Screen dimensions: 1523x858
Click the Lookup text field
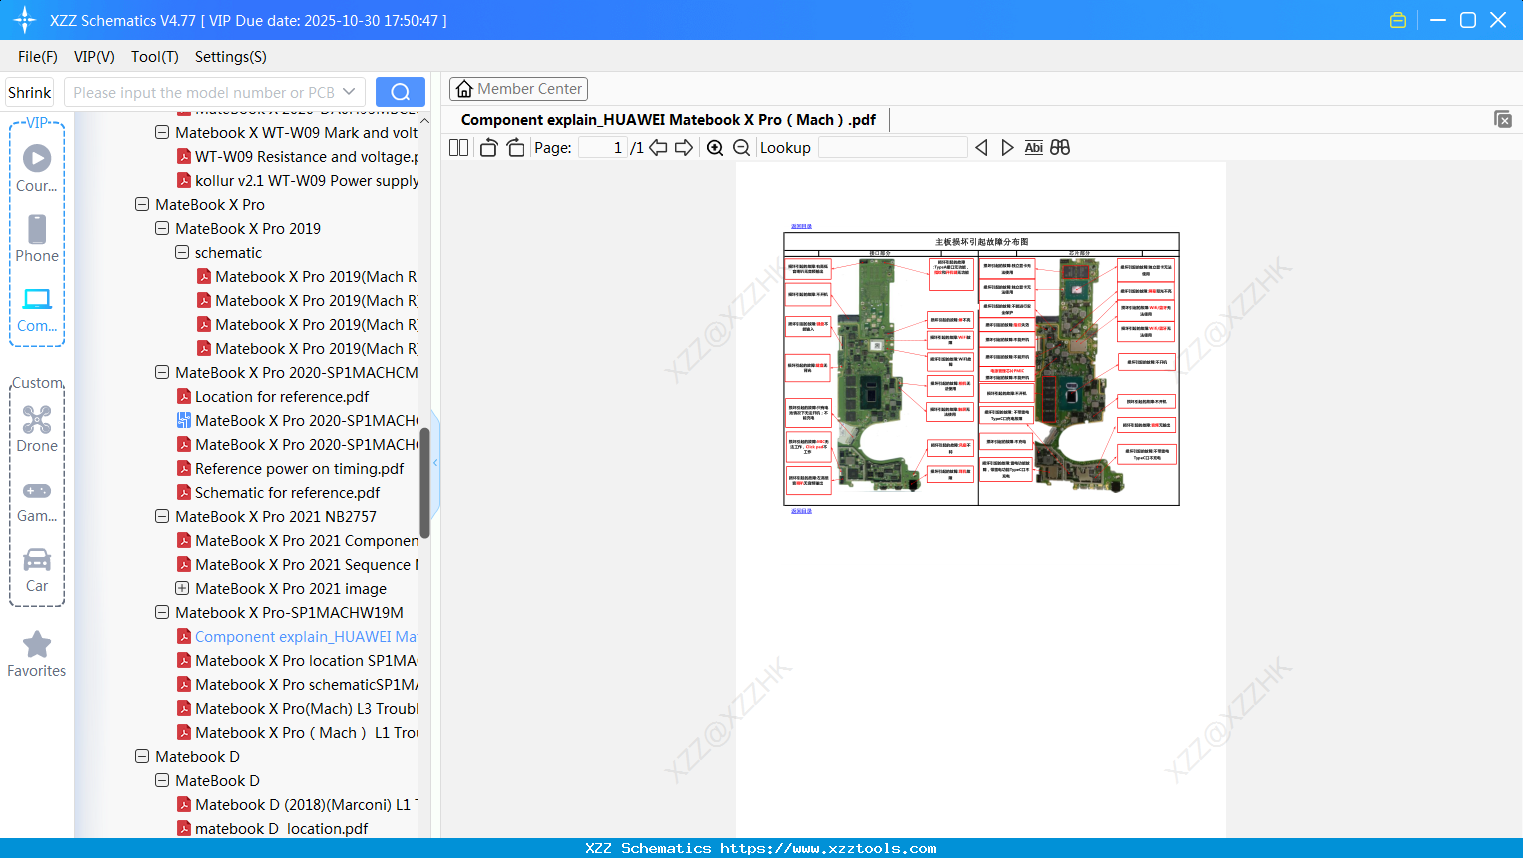point(892,147)
